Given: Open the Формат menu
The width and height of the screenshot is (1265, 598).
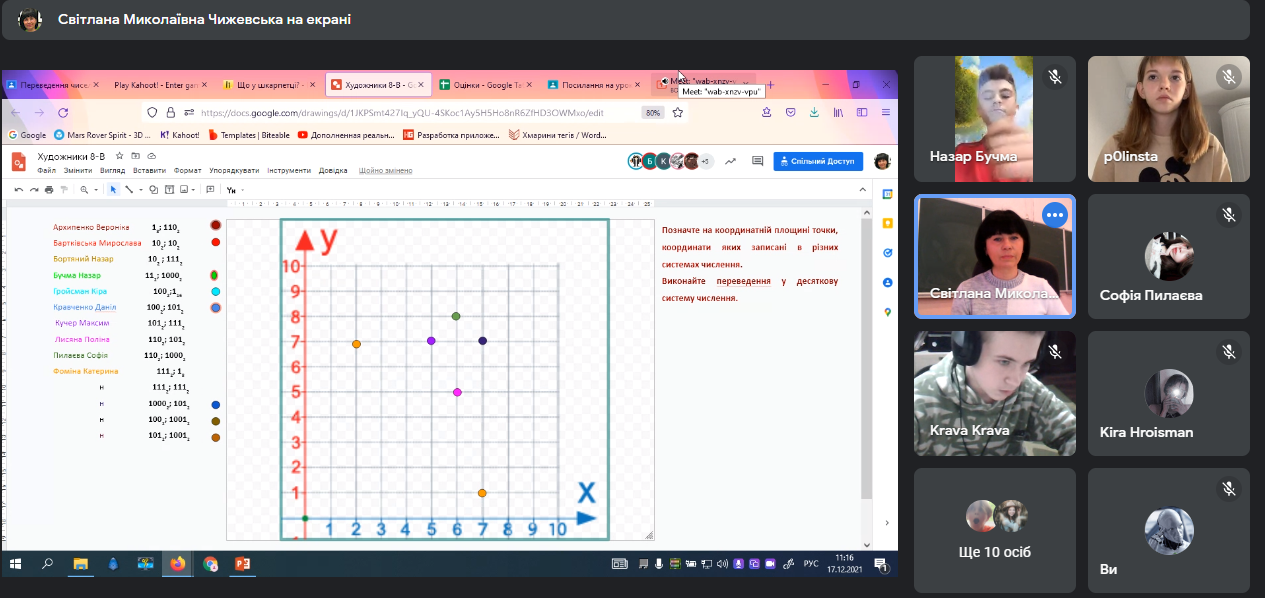Looking at the screenshot, I should pos(187,170).
